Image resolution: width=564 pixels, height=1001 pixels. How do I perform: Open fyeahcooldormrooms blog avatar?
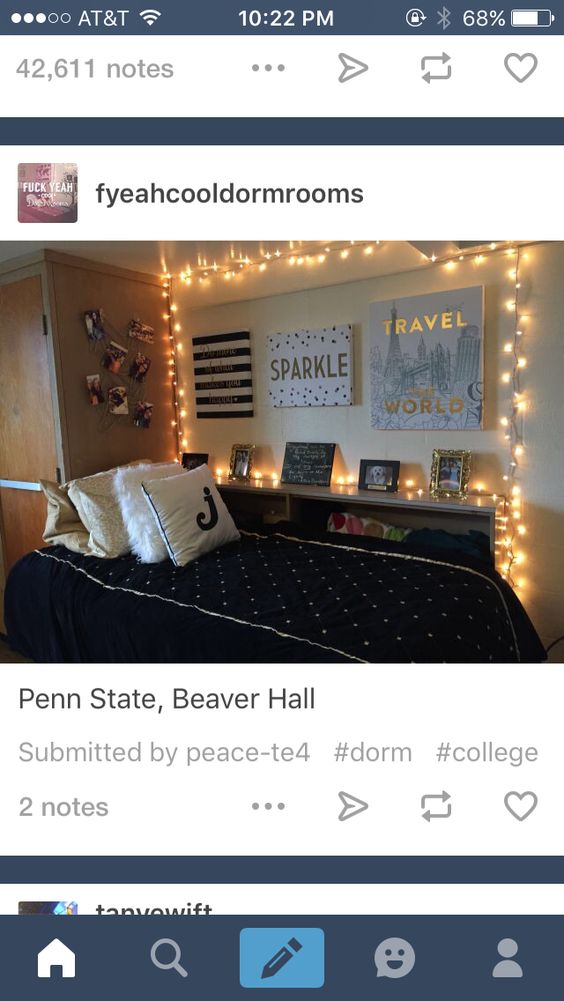click(x=47, y=193)
